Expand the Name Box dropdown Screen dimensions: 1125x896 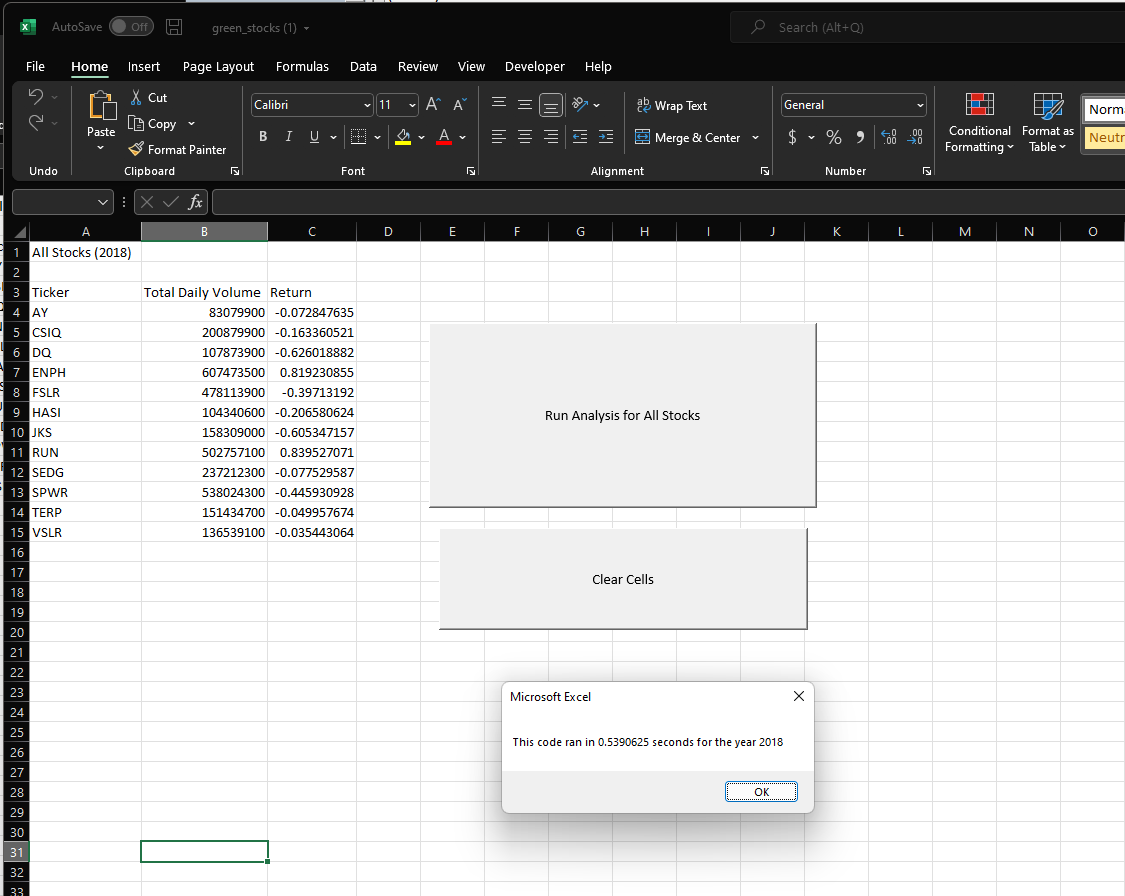[x=103, y=202]
